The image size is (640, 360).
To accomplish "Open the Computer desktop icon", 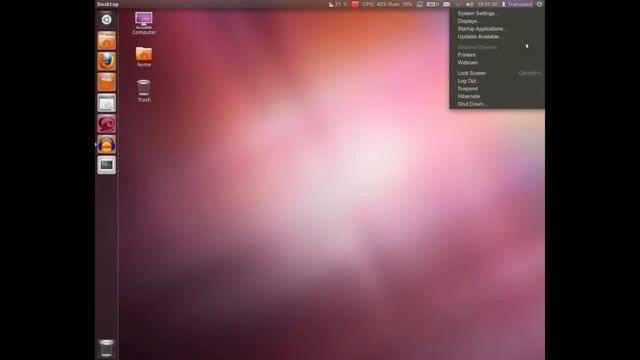I will [144, 23].
